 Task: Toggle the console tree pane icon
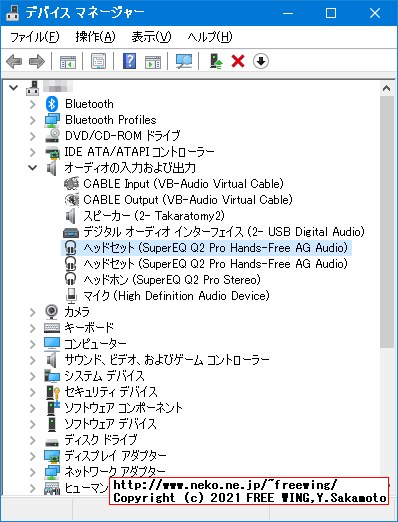click(68, 62)
